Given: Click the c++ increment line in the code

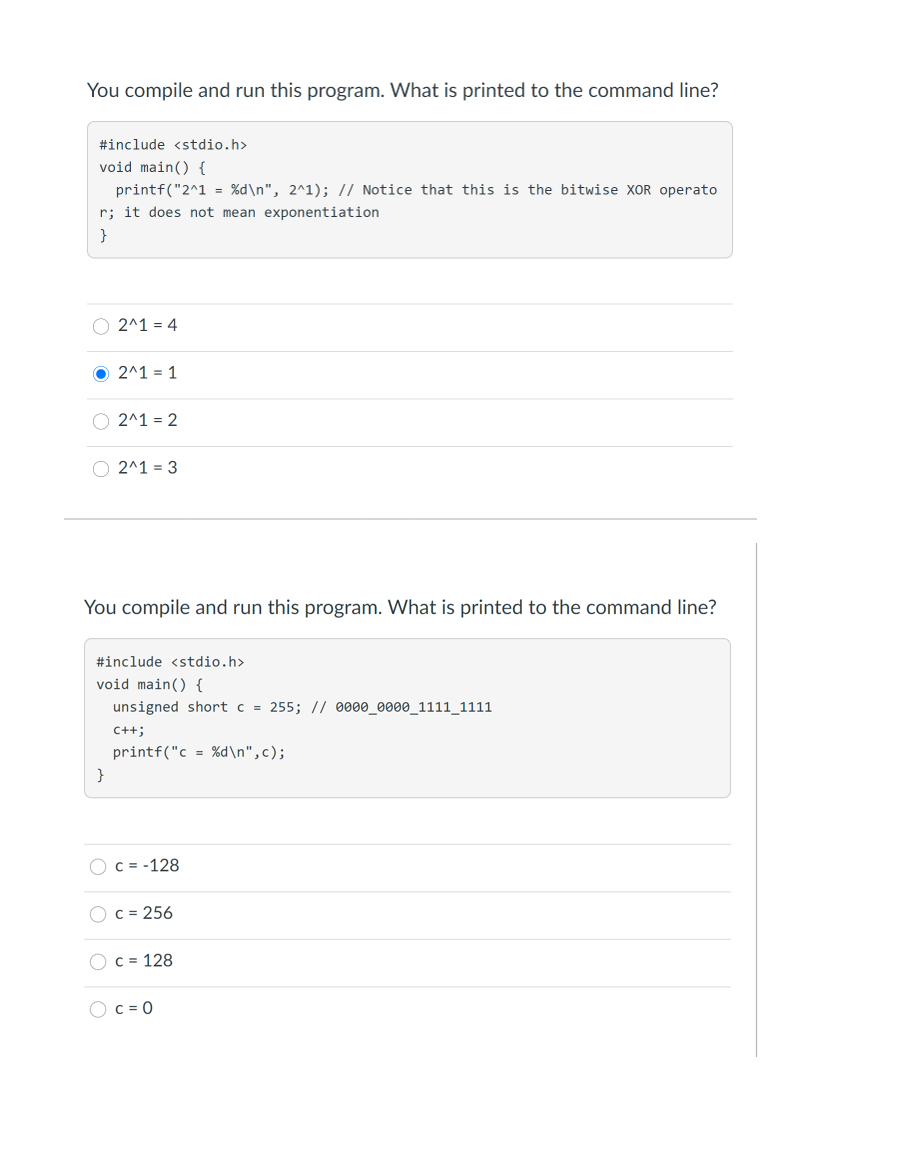Looking at the screenshot, I should coord(127,730).
